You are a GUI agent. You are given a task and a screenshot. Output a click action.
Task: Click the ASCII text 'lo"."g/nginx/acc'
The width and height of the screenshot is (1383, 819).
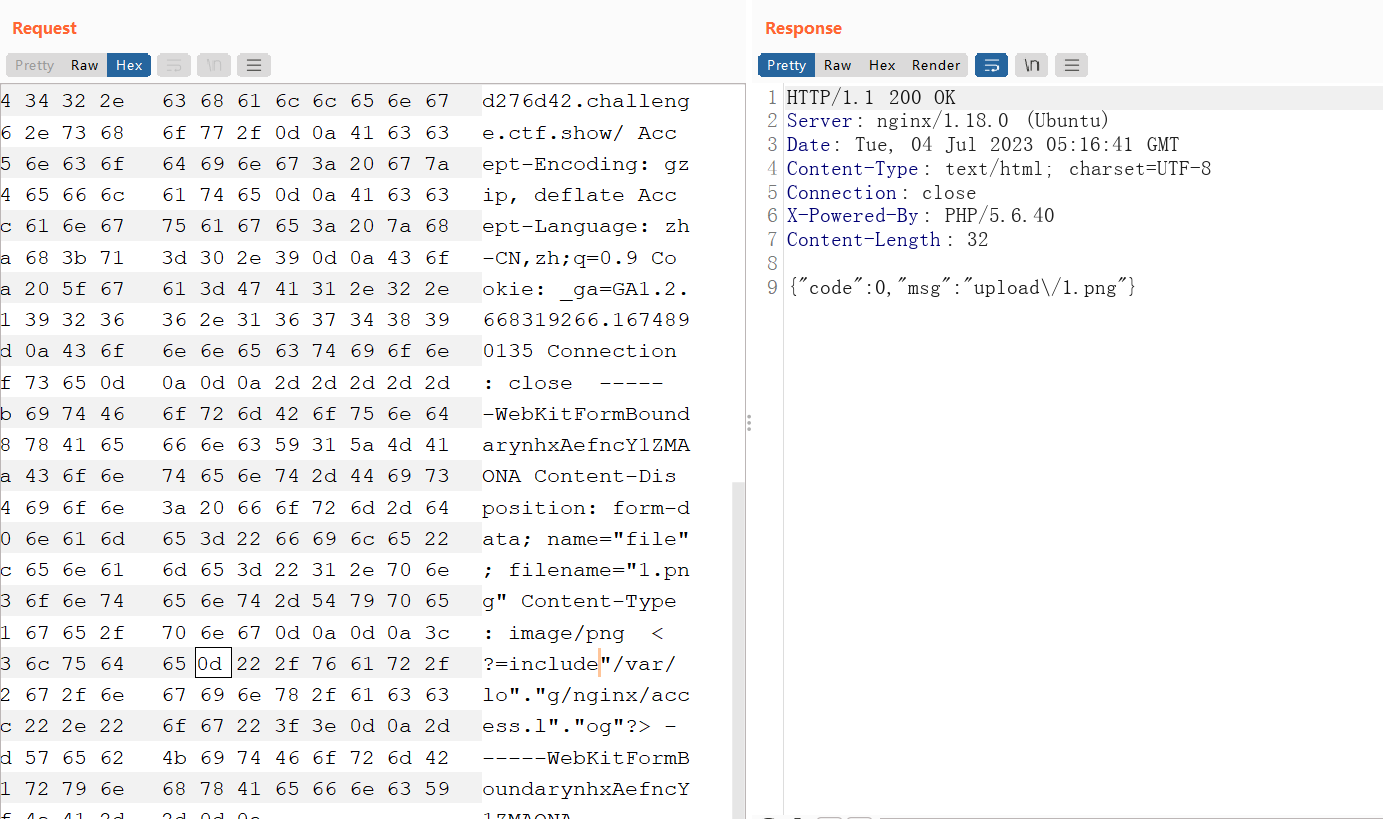coord(586,695)
